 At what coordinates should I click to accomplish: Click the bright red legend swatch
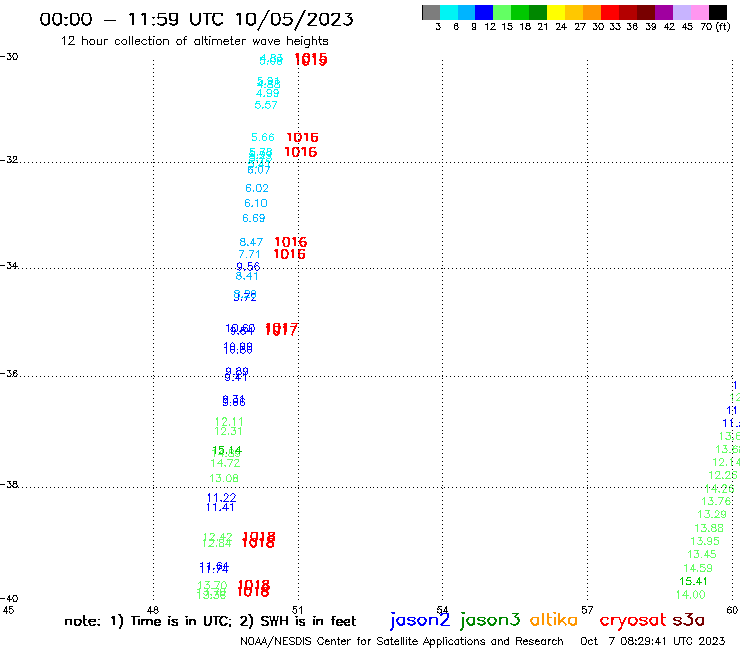point(610,12)
